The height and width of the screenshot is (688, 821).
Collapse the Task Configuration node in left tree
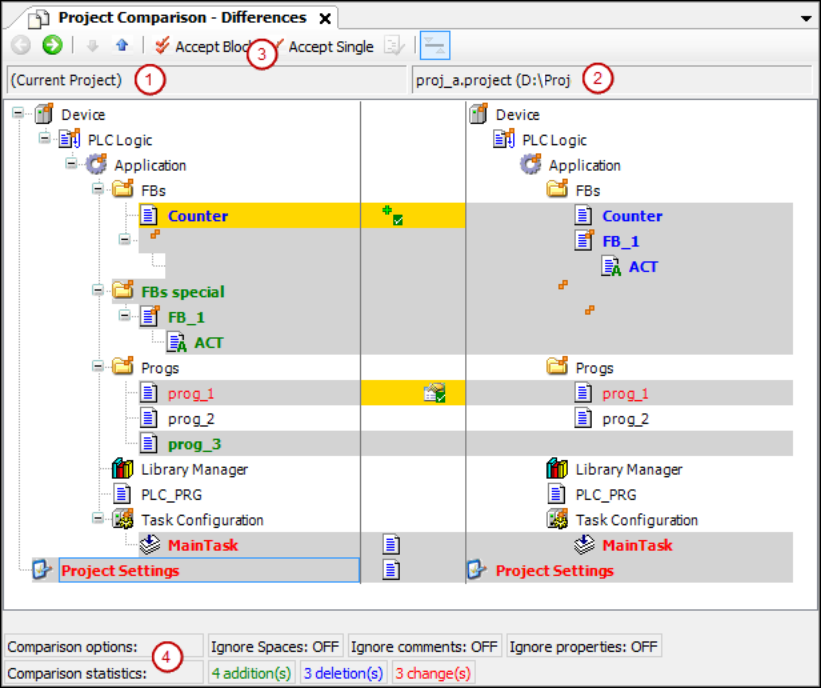98,520
